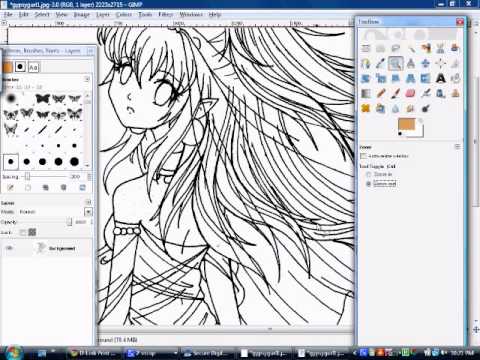The width and height of the screenshot is (480, 360).
Task: Toggle lock pixels checkbox in Layers
Action: point(23,232)
